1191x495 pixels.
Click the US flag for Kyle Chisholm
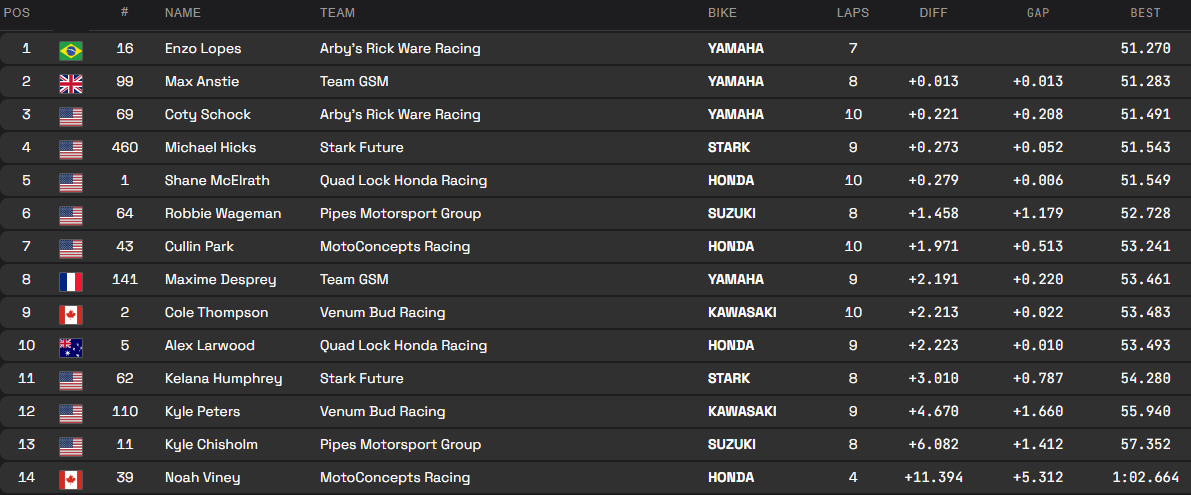click(x=70, y=445)
